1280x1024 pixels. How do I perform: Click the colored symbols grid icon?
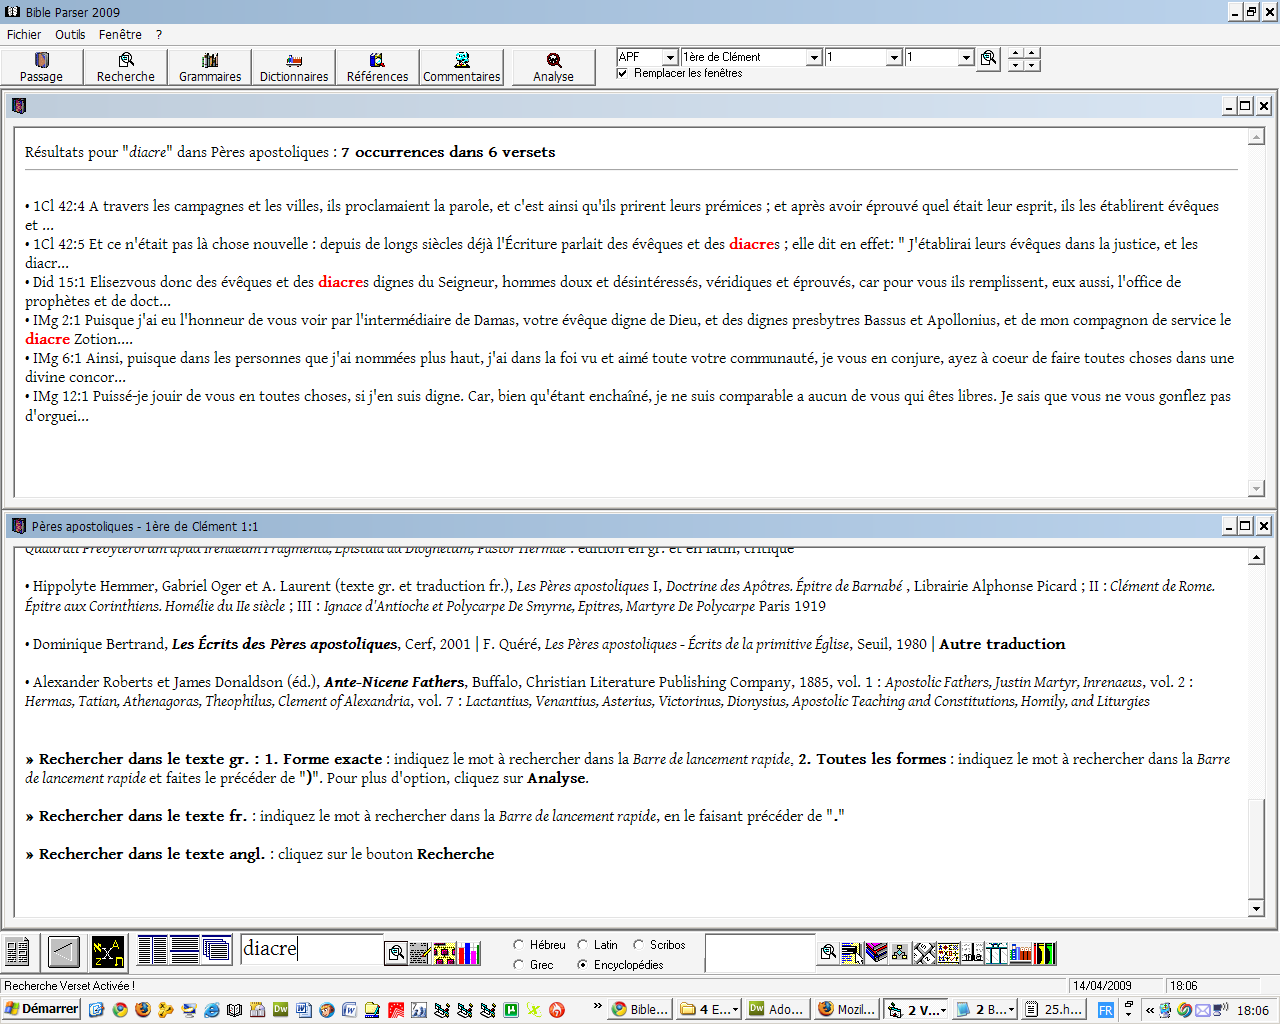[x=948, y=952]
